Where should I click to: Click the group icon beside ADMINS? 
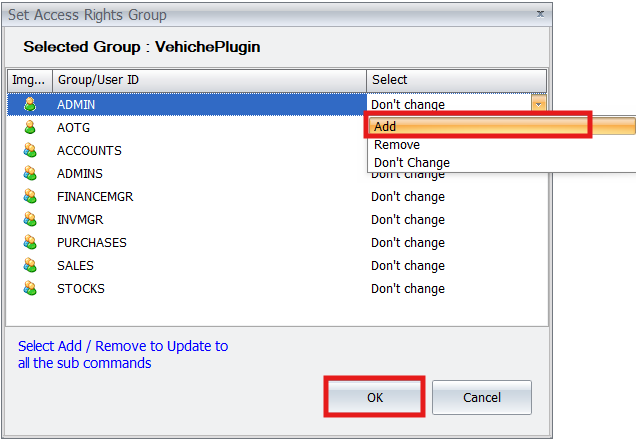[x=29, y=173]
